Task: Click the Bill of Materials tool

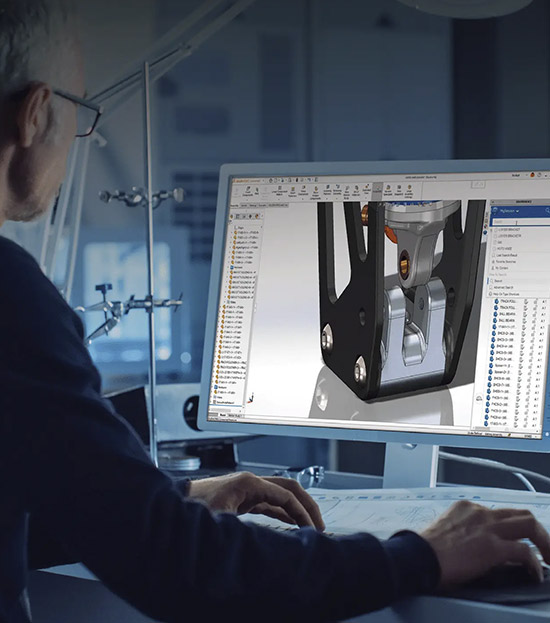Action: pyautogui.click(x=356, y=191)
